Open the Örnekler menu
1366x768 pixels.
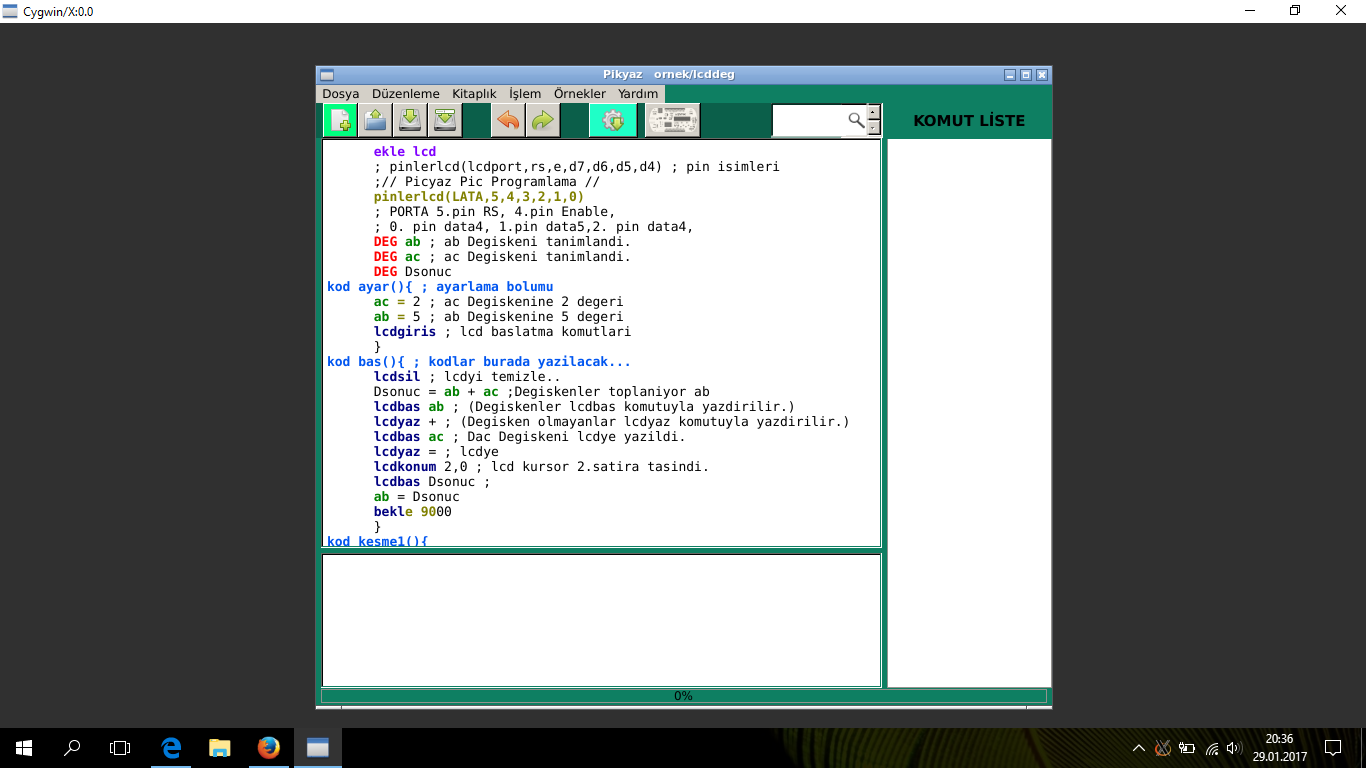coord(580,93)
